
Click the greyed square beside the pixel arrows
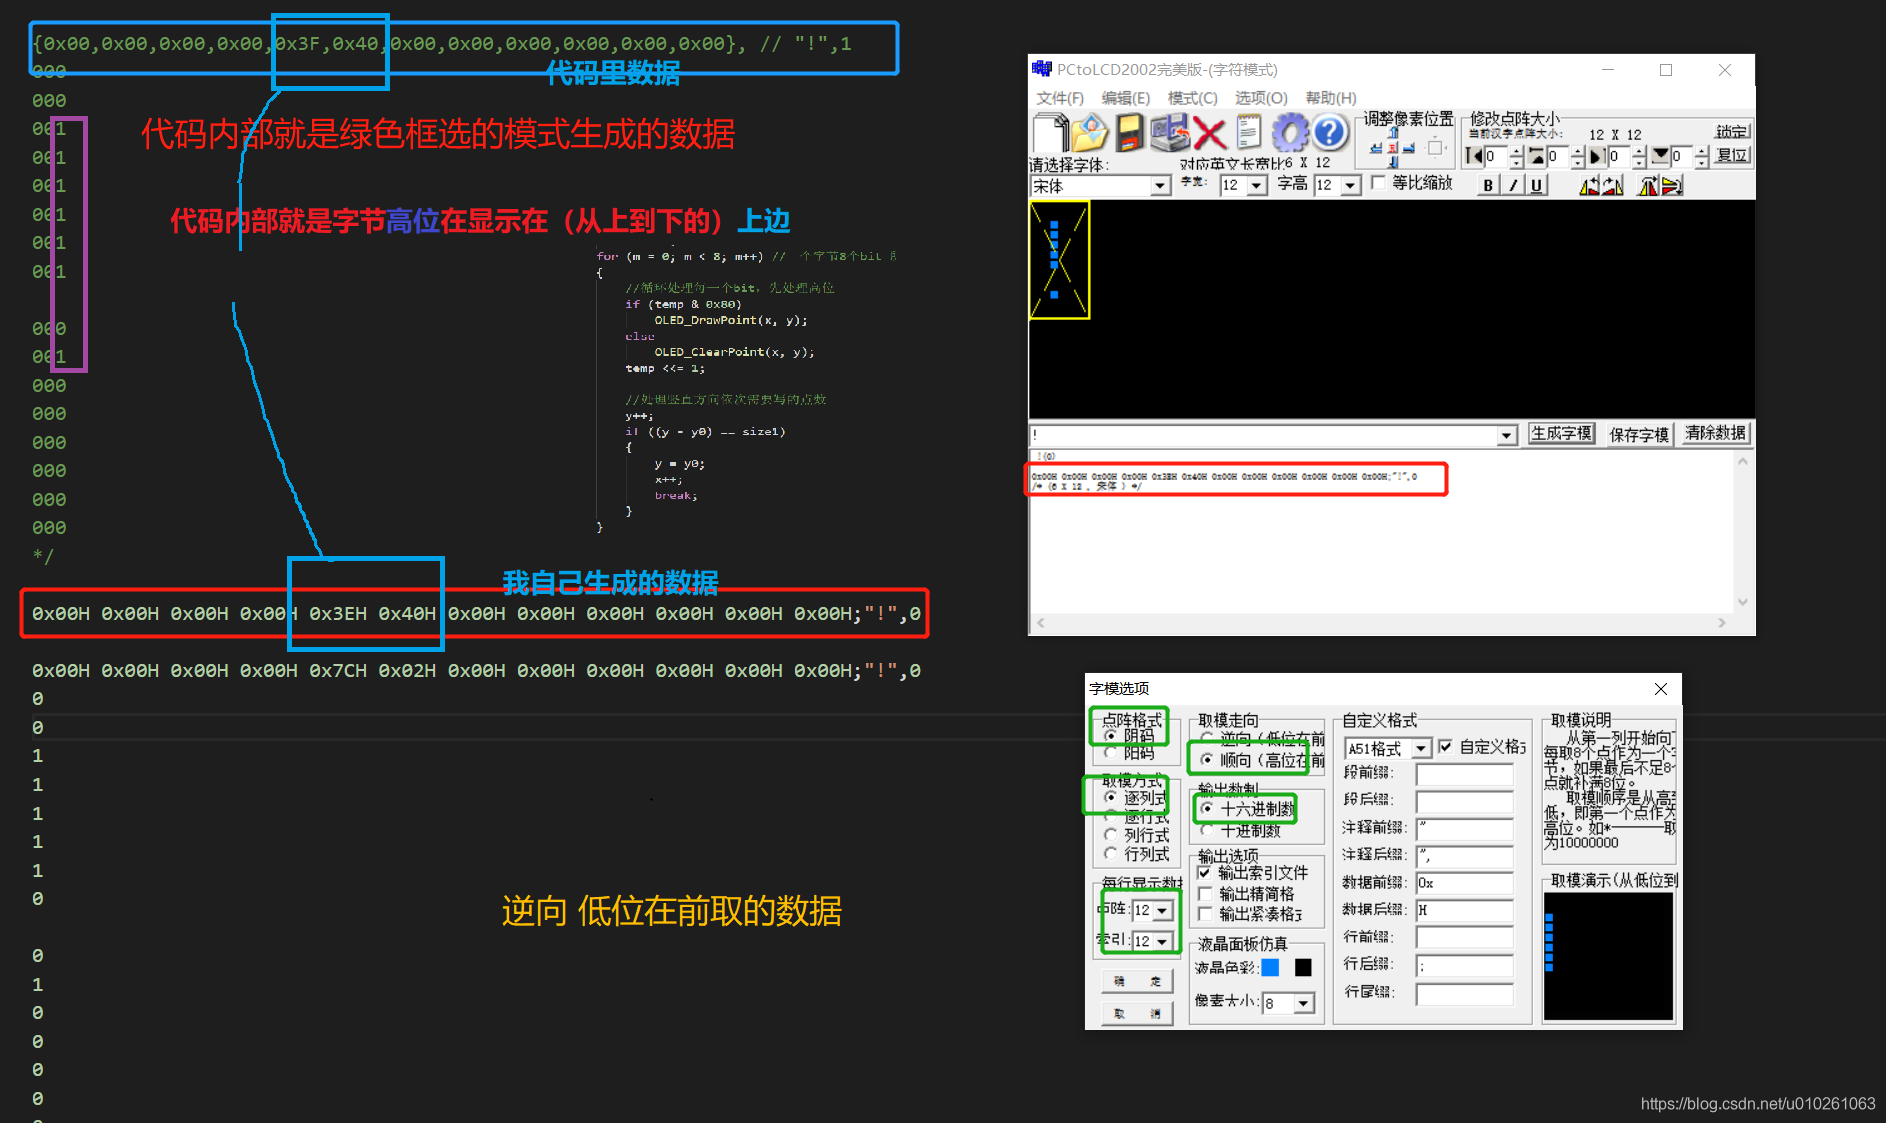pos(1435,148)
